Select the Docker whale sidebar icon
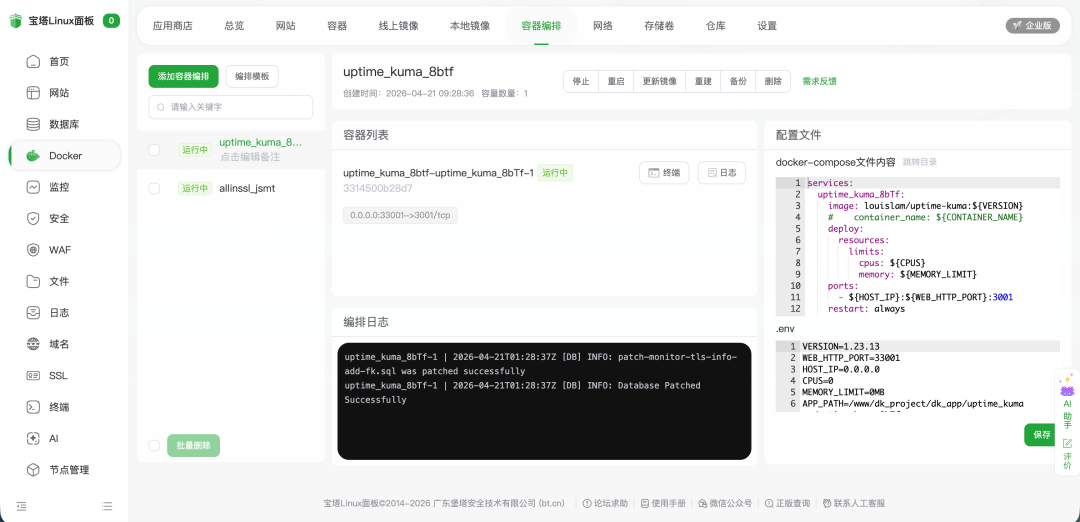The height and width of the screenshot is (522, 1080). [x=33, y=156]
